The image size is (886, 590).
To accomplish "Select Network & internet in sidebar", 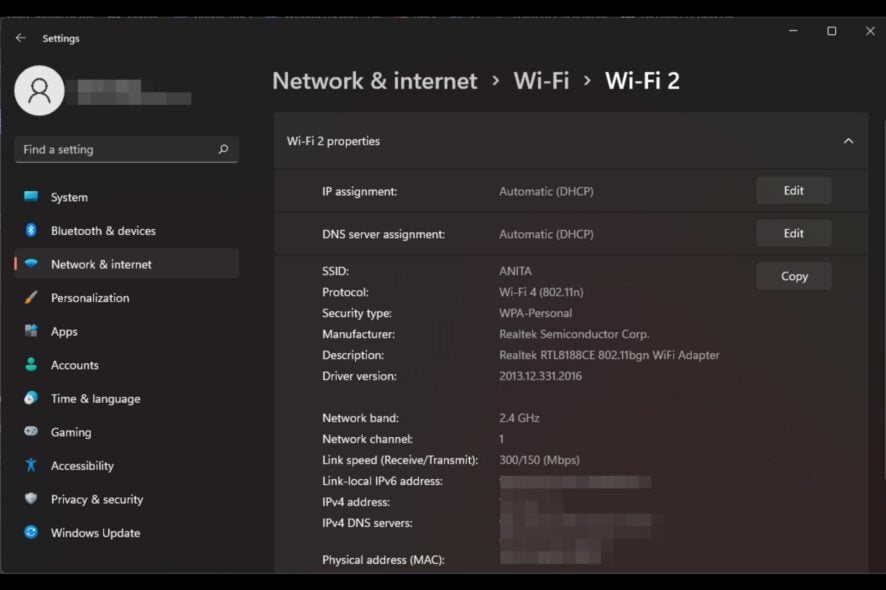I will pyautogui.click(x=127, y=264).
